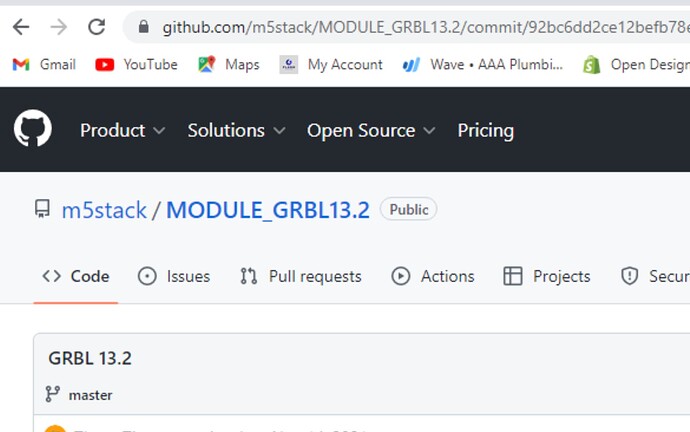
Task: Expand the Solutions dropdown menu
Action: [236, 131]
